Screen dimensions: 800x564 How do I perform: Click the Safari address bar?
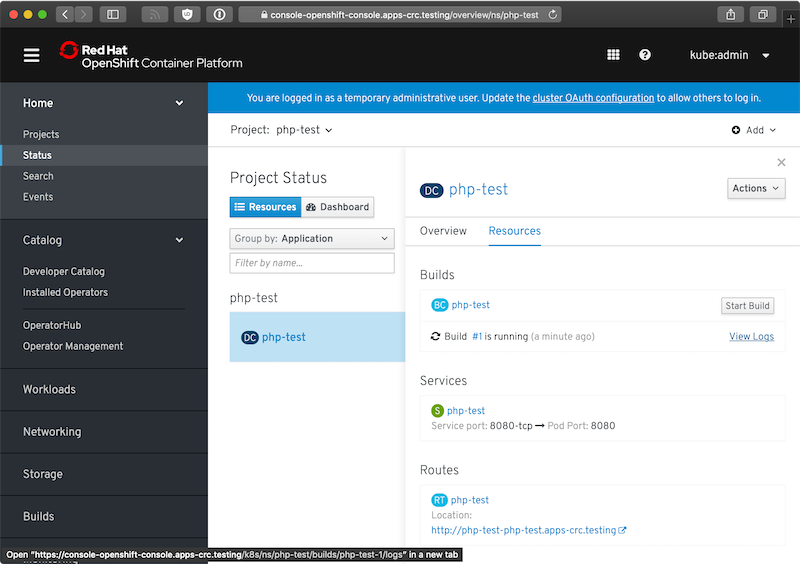pos(400,15)
